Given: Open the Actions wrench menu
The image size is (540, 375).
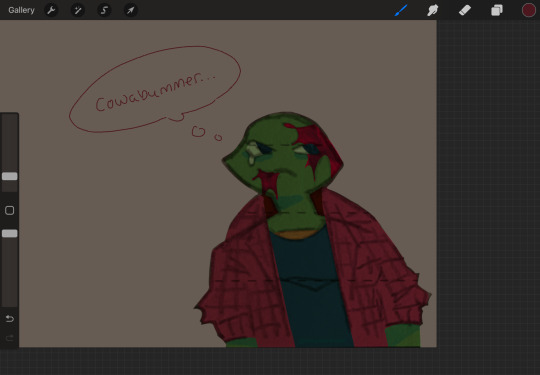Looking at the screenshot, I should click(x=51, y=10).
